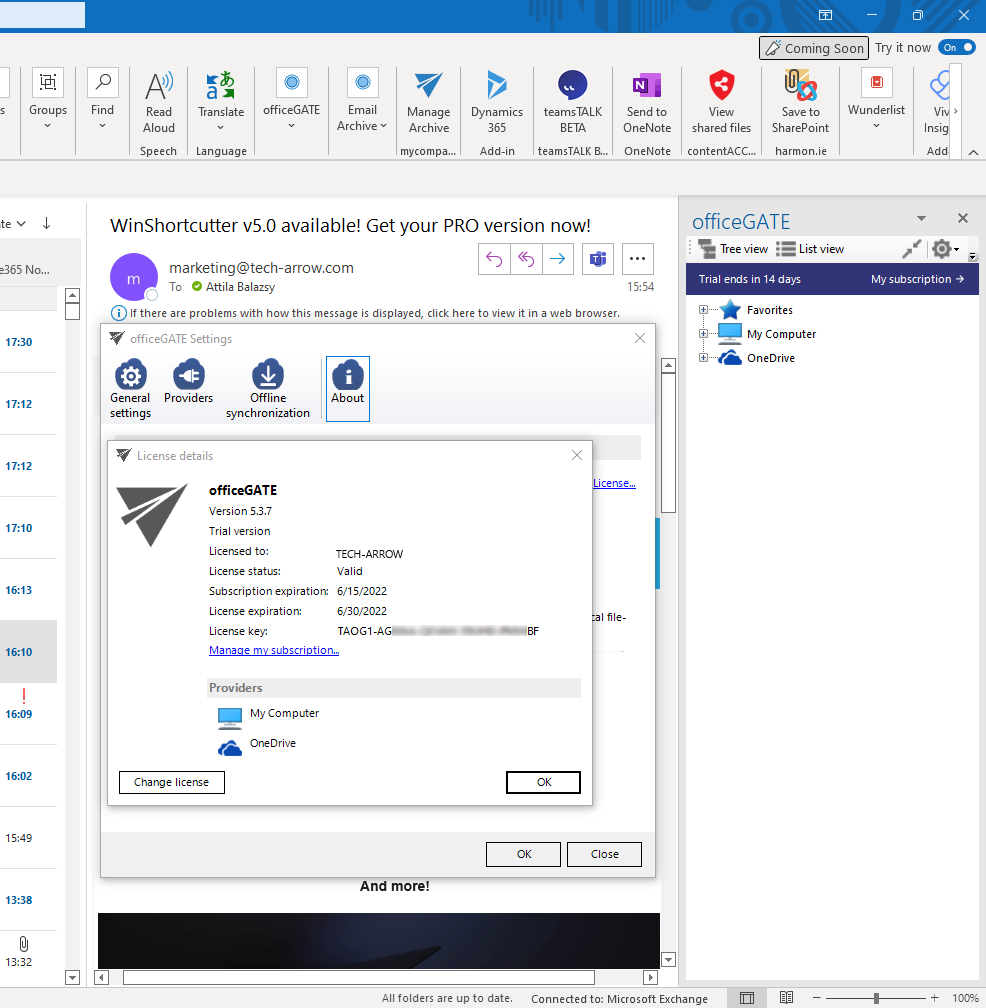Screen dimensions: 986x1008
Task: Switch to the Providers settings tab
Action: 188,388
